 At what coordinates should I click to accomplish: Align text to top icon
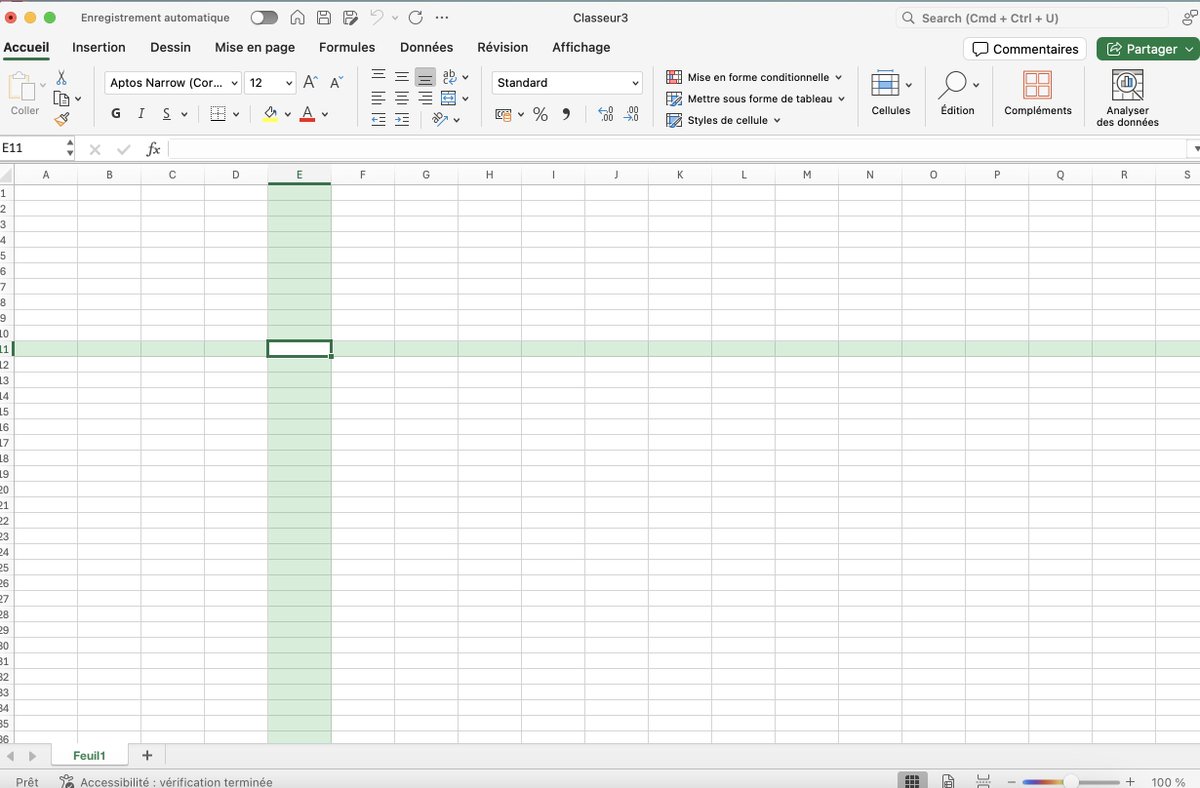tap(378, 76)
